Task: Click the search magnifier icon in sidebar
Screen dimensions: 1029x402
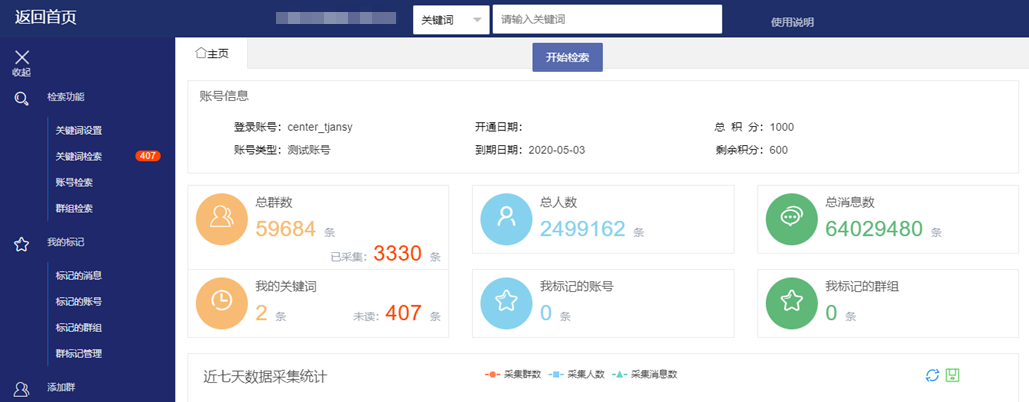Action: point(21,98)
